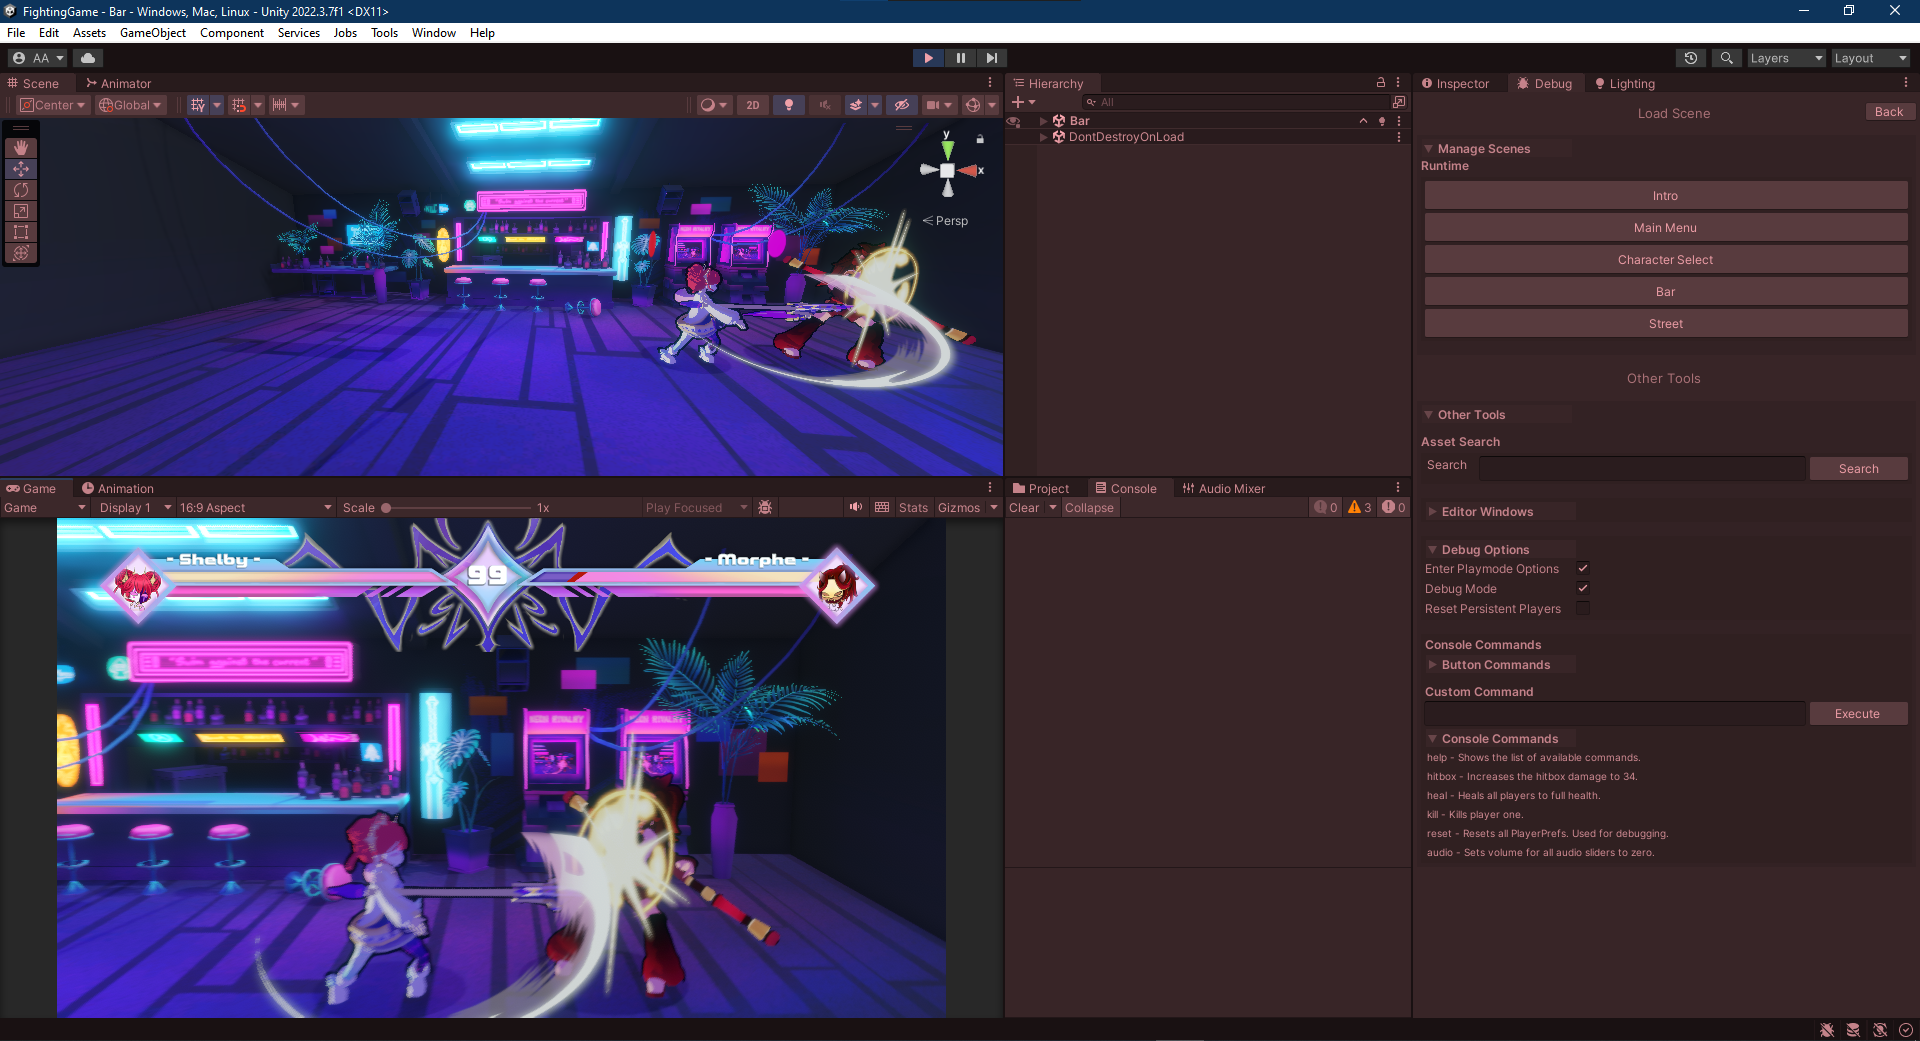Toggle Game view mute audio icon
Screen dimensions: 1920x1041
(x=856, y=508)
